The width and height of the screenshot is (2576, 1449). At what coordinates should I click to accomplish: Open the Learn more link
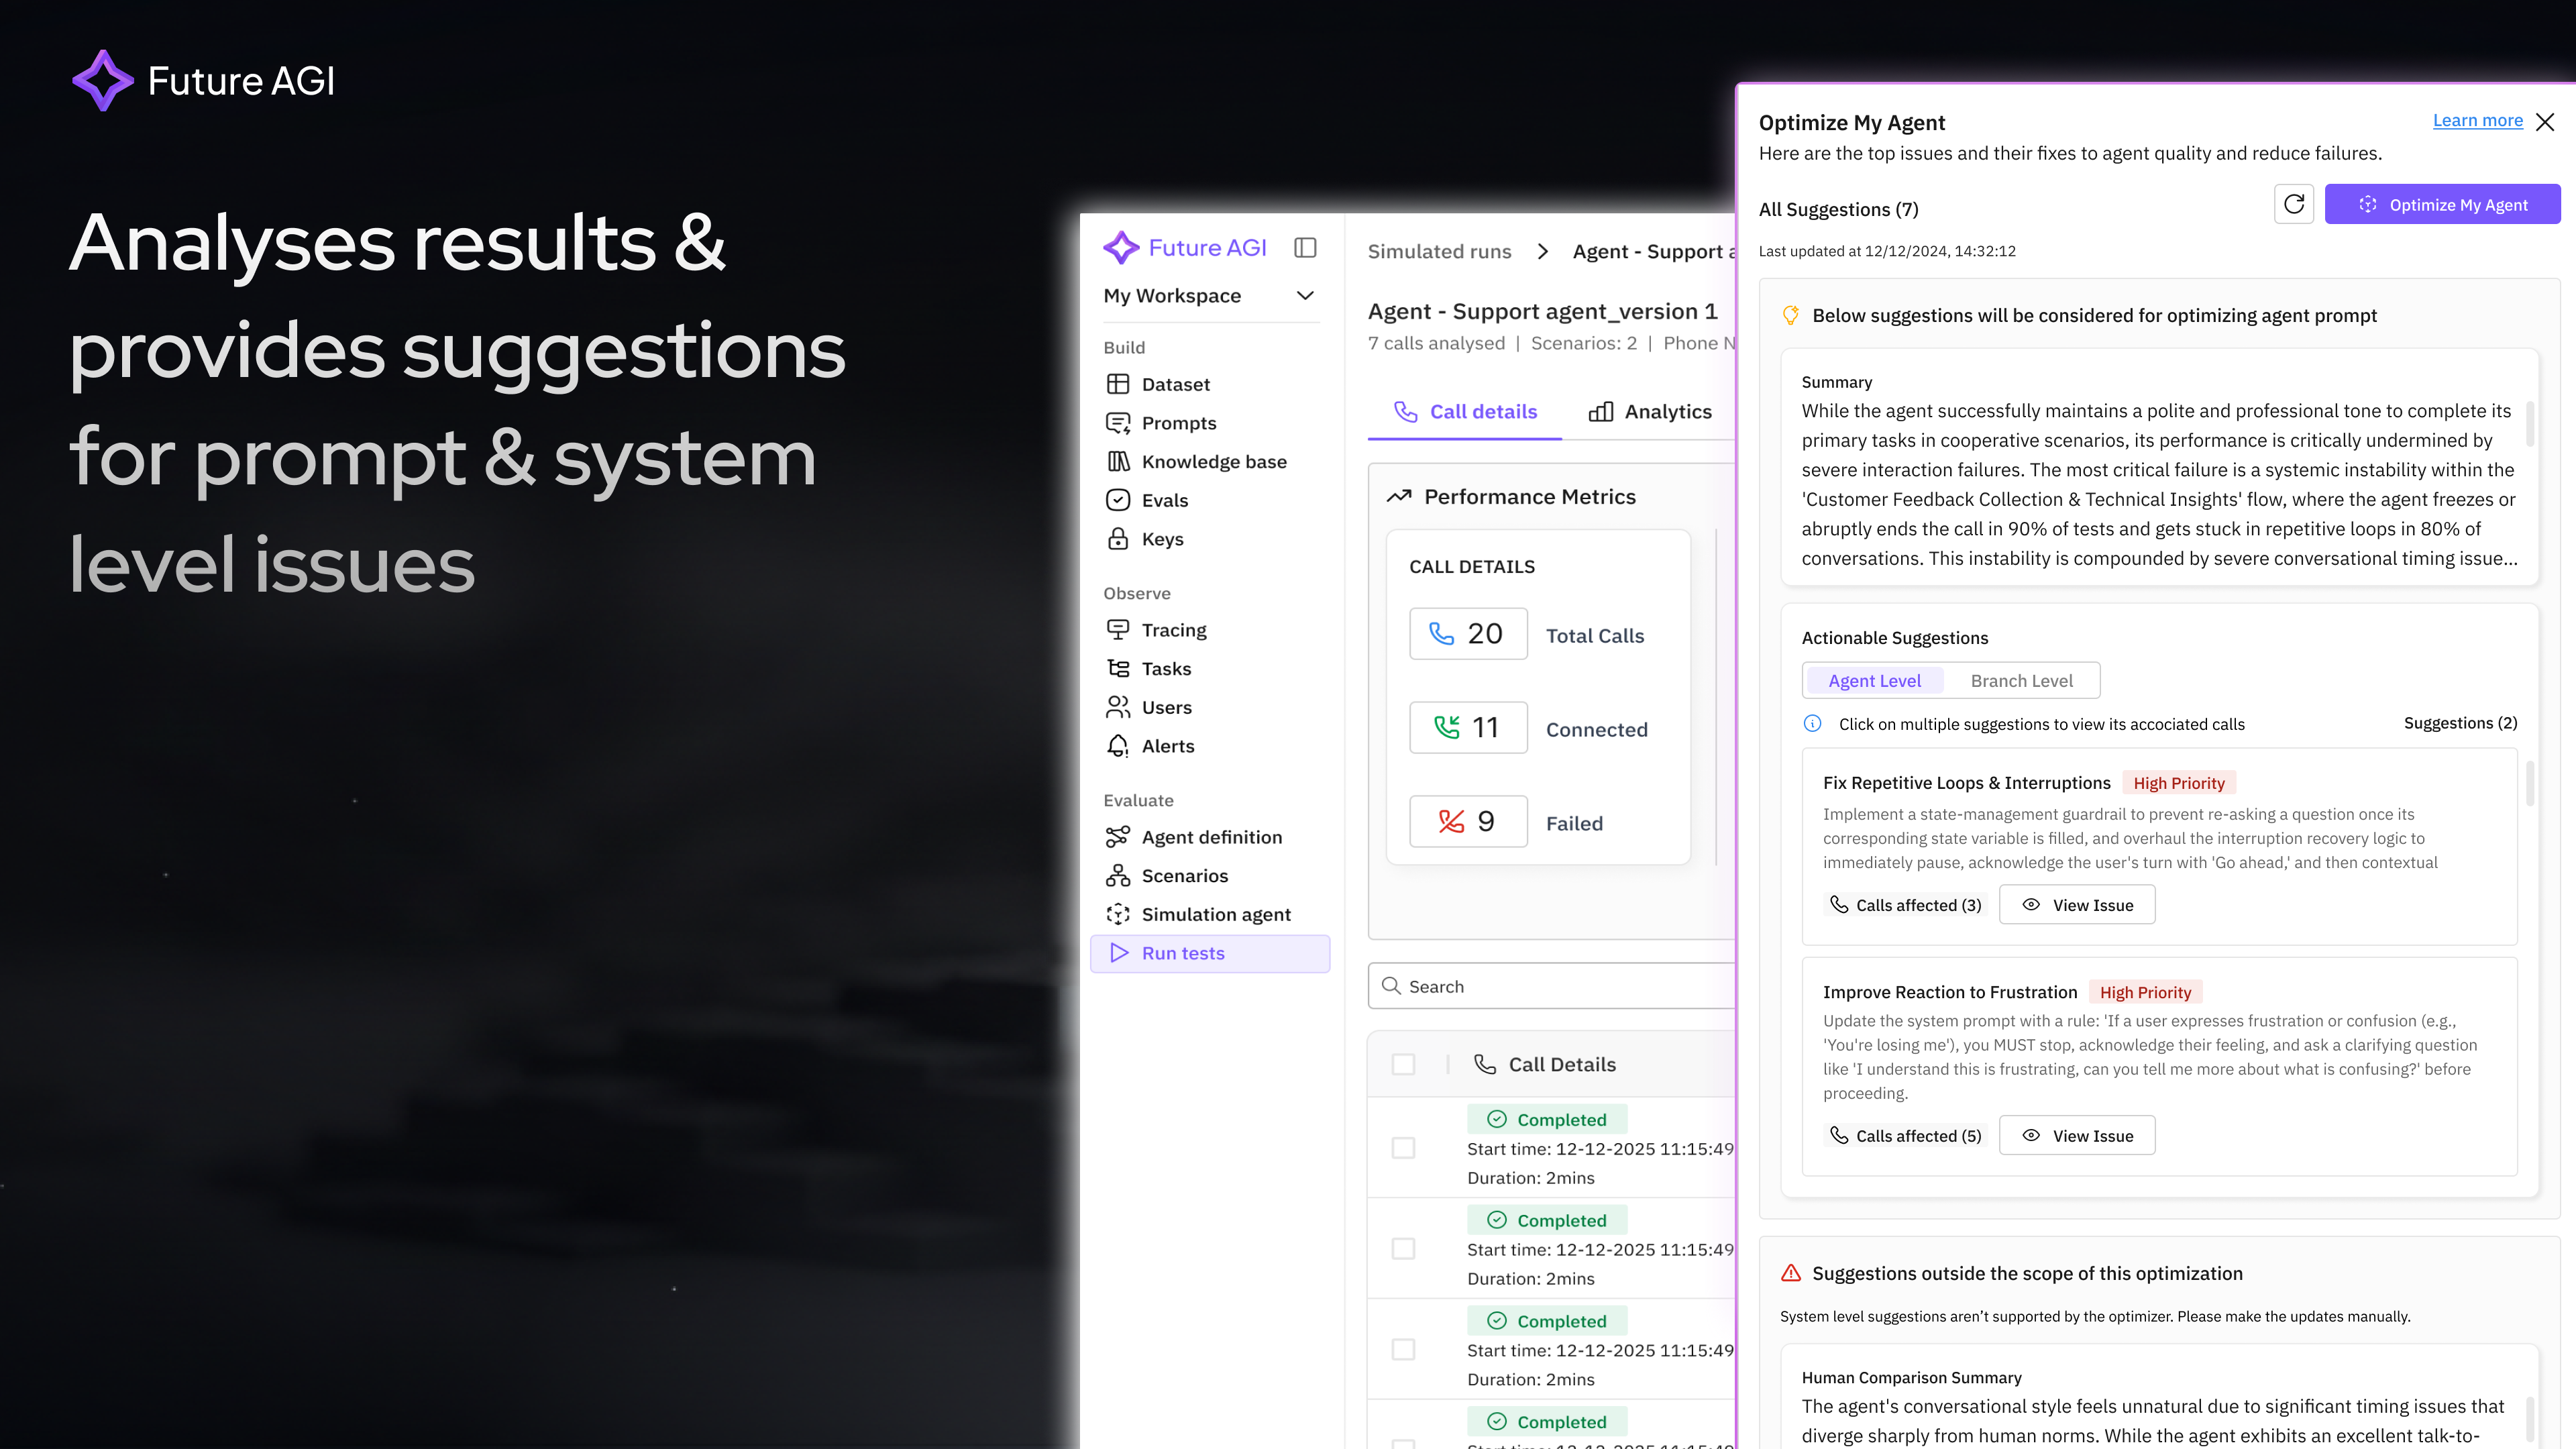[x=2477, y=120]
